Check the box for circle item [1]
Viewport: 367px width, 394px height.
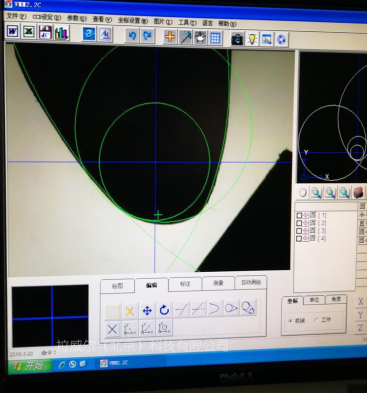click(x=299, y=216)
